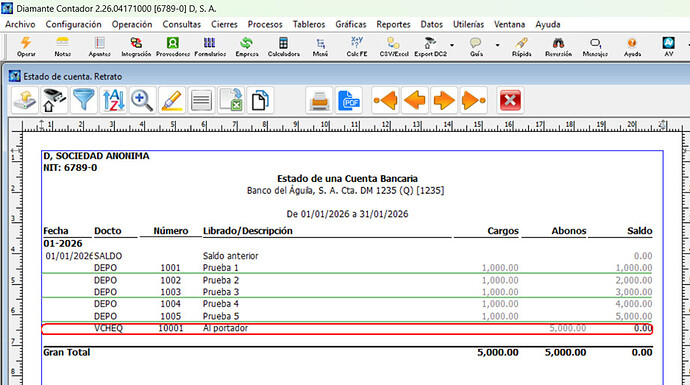
Task: Click the CSV/Excel toolbar icon
Action: coord(394,47)
